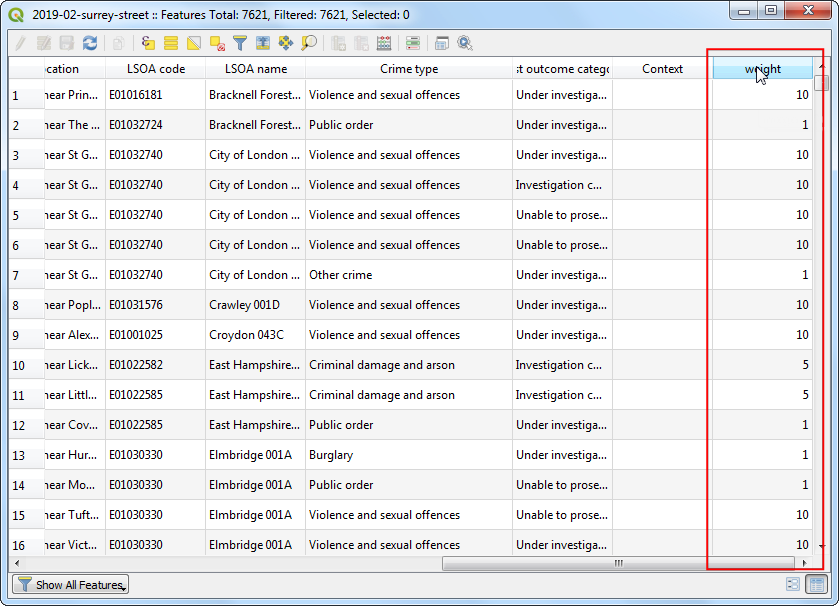Image resolution: width=839 pixels, height=606 pixels.
Task: Click the vertical scrollbar down arrow
Action: 821,547
